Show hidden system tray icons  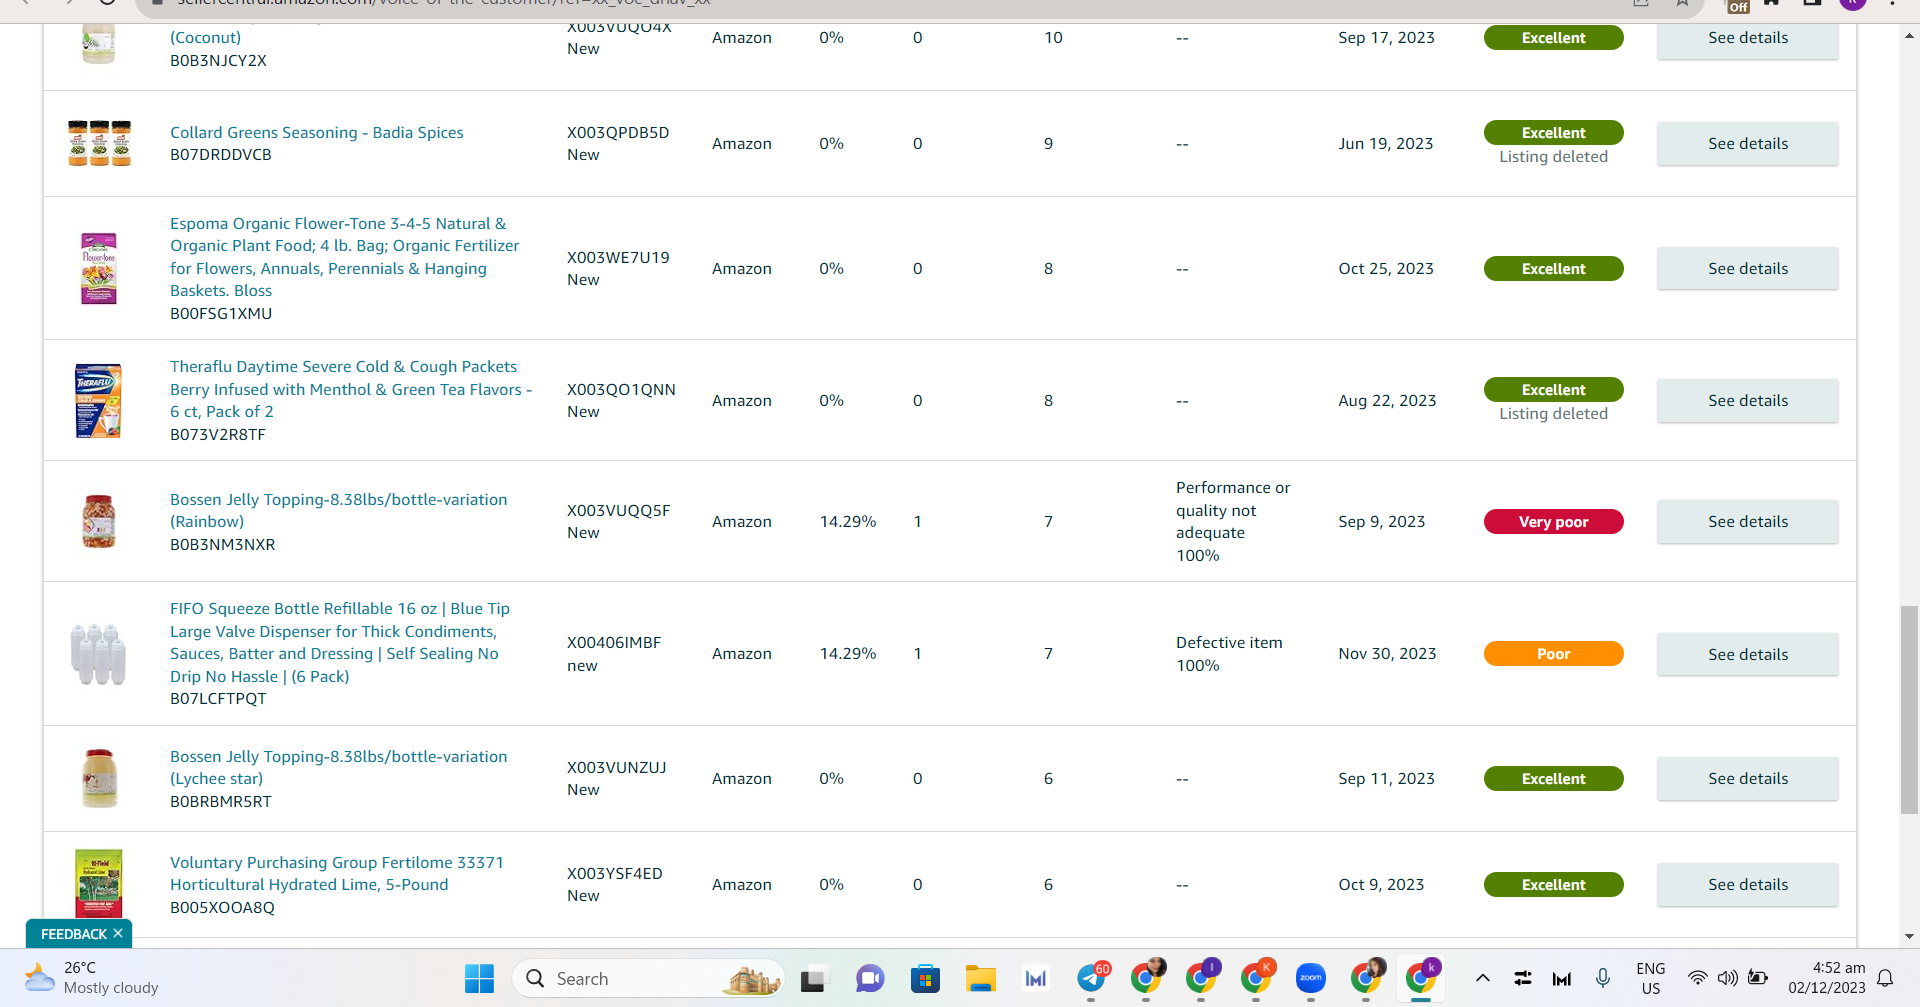coord(1482,978)
